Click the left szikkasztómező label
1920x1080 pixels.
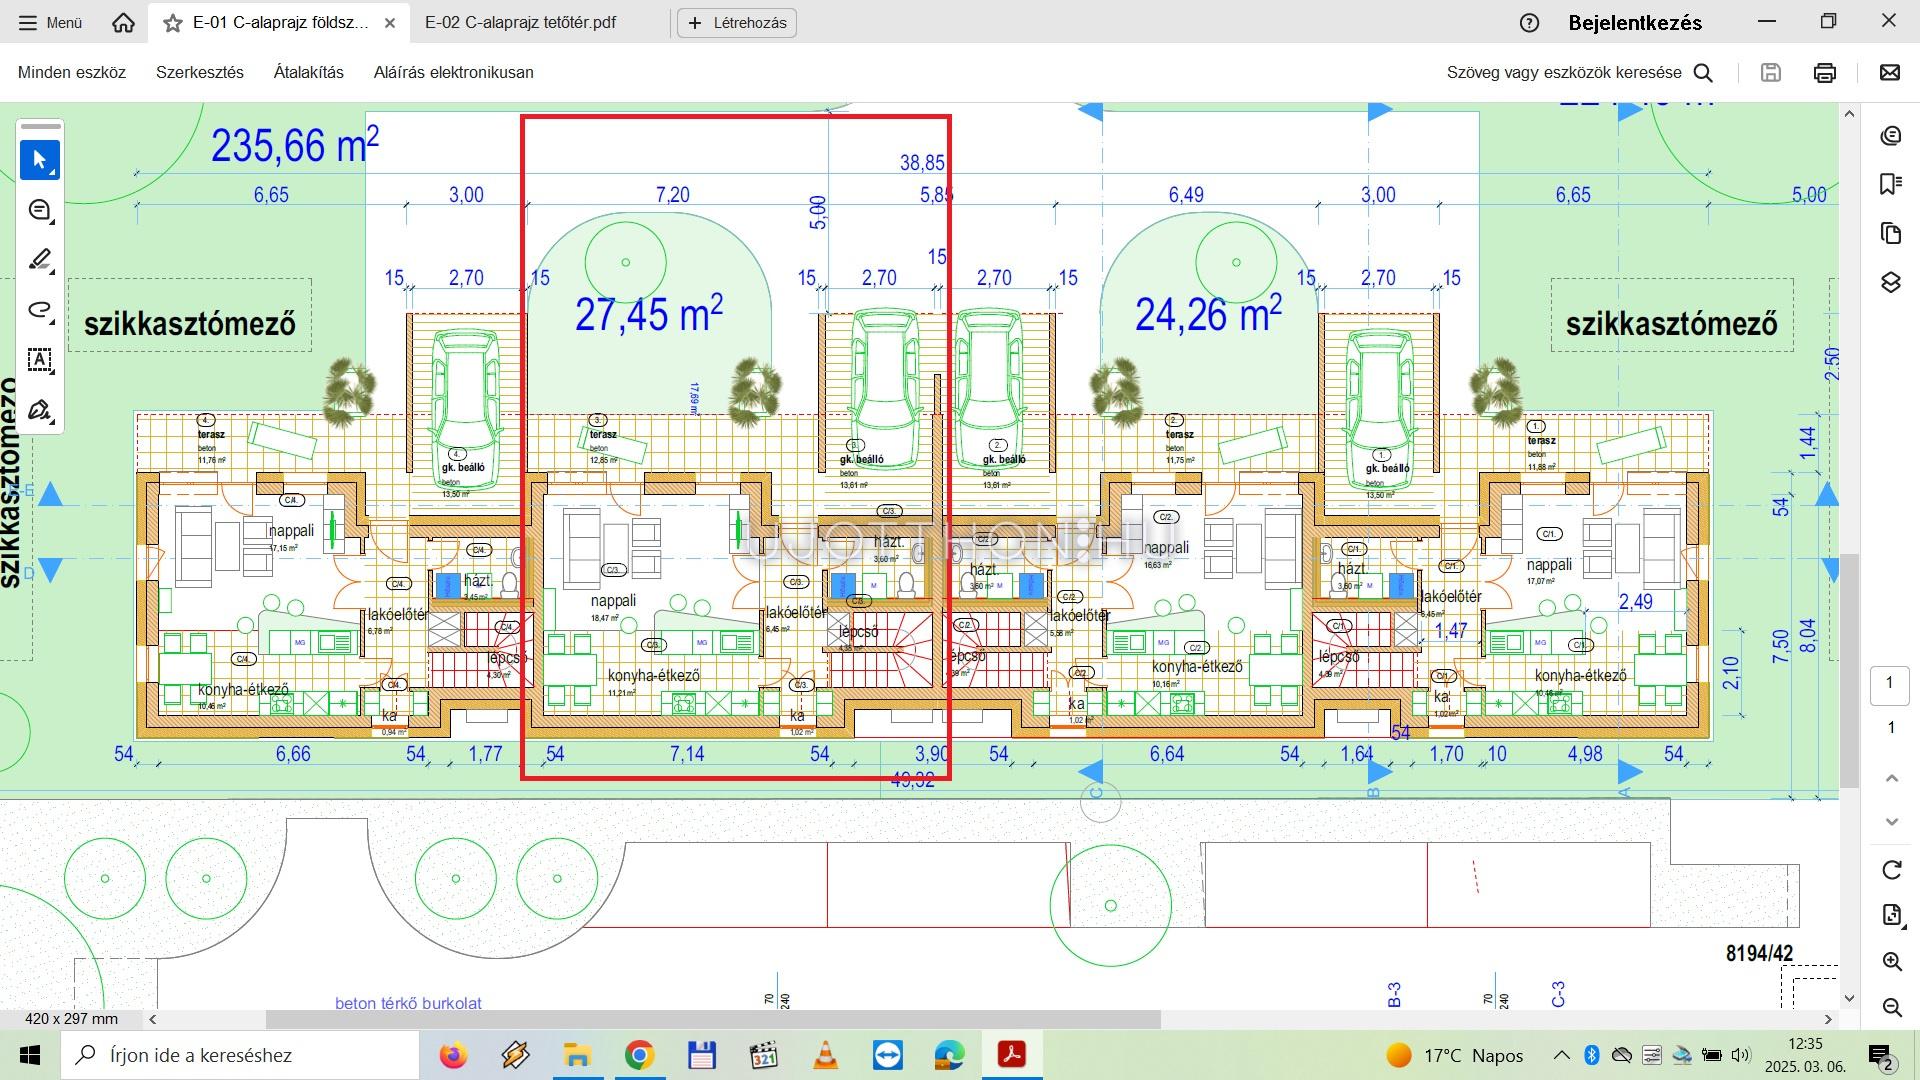(190, 324)
